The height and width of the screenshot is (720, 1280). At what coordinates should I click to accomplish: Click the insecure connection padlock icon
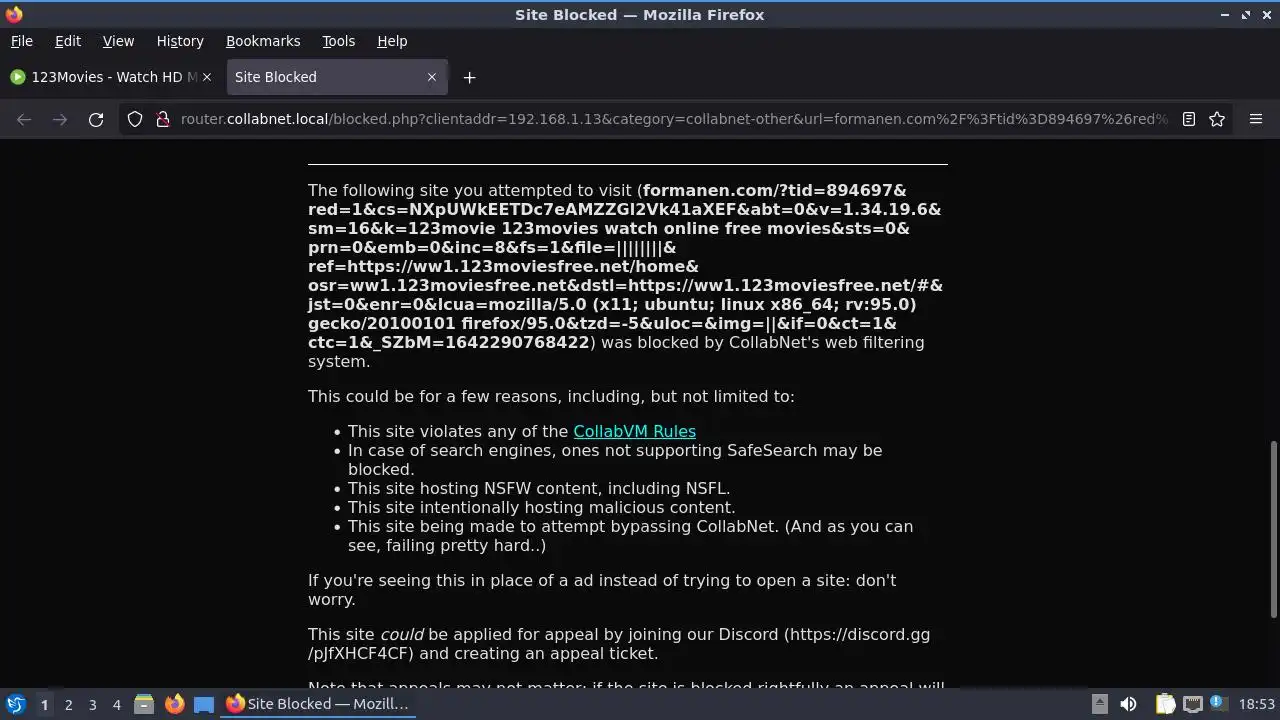point(163,119)
